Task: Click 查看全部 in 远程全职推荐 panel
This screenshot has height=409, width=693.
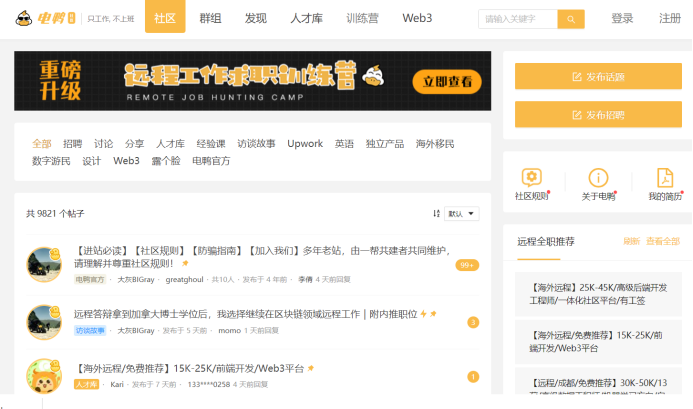Action: click(x=663, y=241)
